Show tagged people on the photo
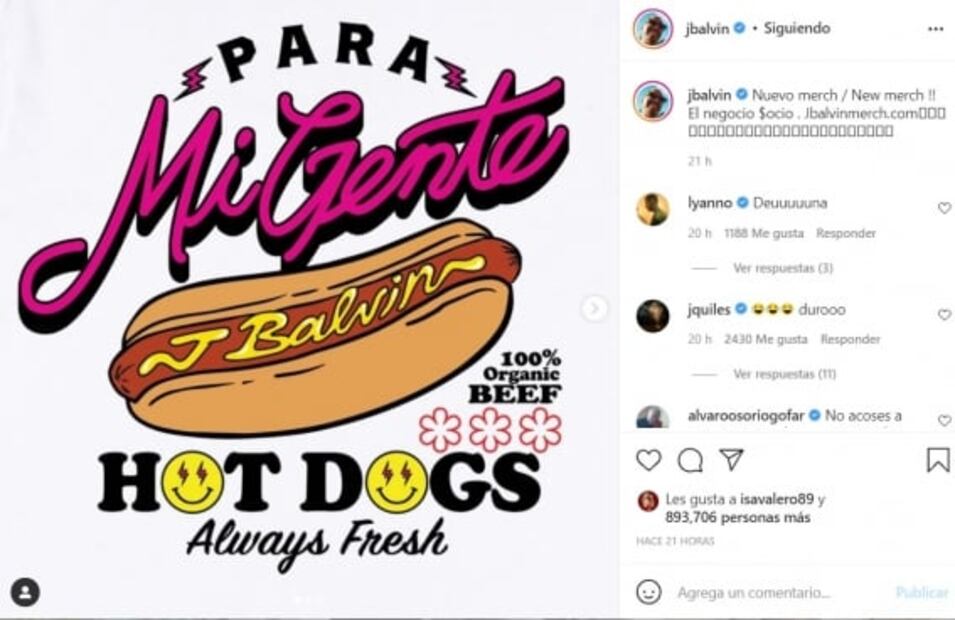Screen dimensions: 955x620 [25, 592]
